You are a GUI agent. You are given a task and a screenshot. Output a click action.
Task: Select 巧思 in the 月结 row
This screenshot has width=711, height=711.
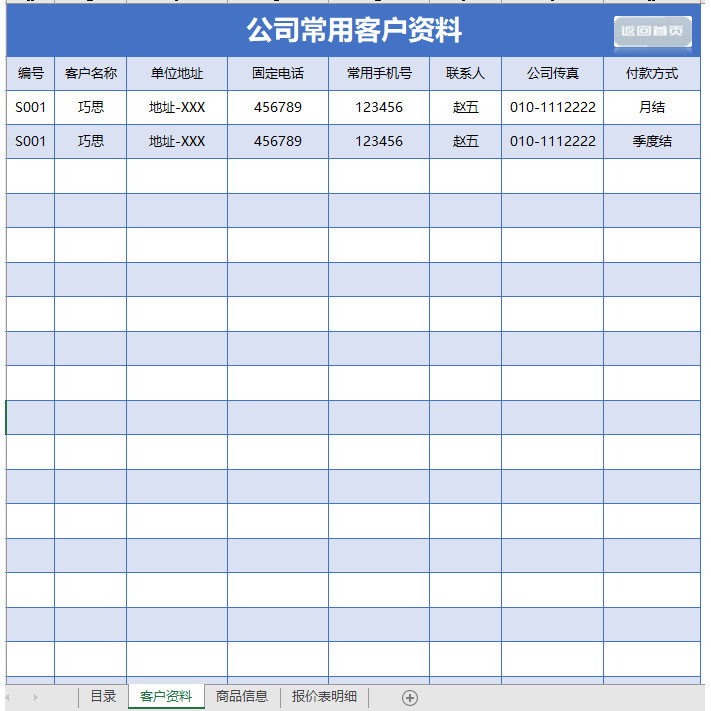click(x=91, y=107)
